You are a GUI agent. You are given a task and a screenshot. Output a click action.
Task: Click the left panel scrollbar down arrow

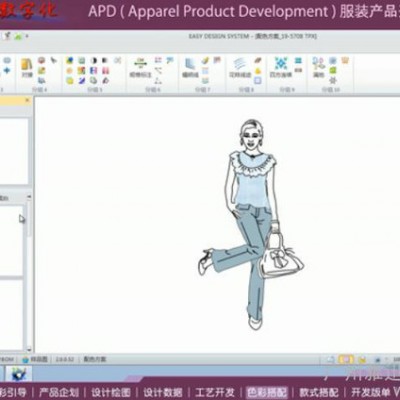29,350
